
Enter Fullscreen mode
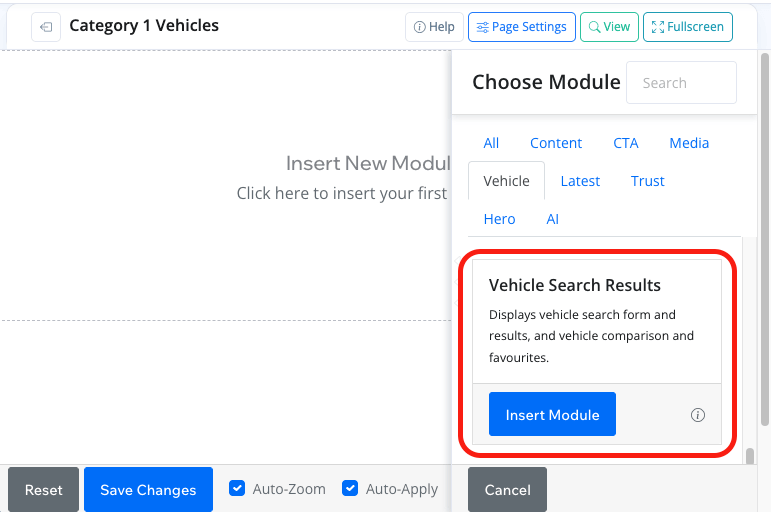pyautogui.click(x=687, y=27)
